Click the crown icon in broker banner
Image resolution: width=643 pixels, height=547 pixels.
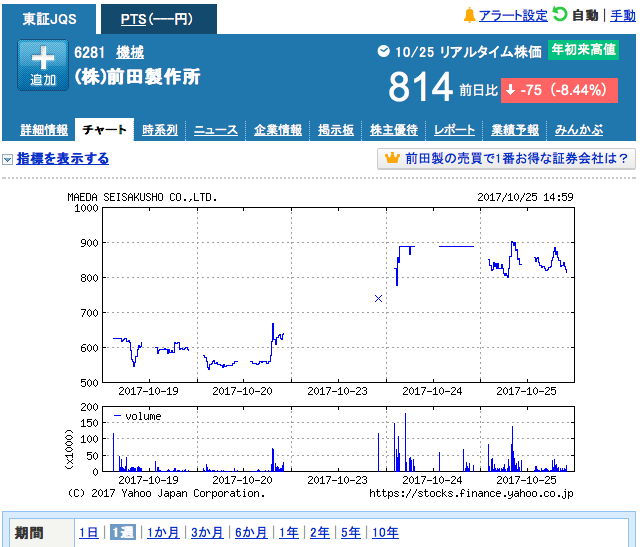point(392,158)
